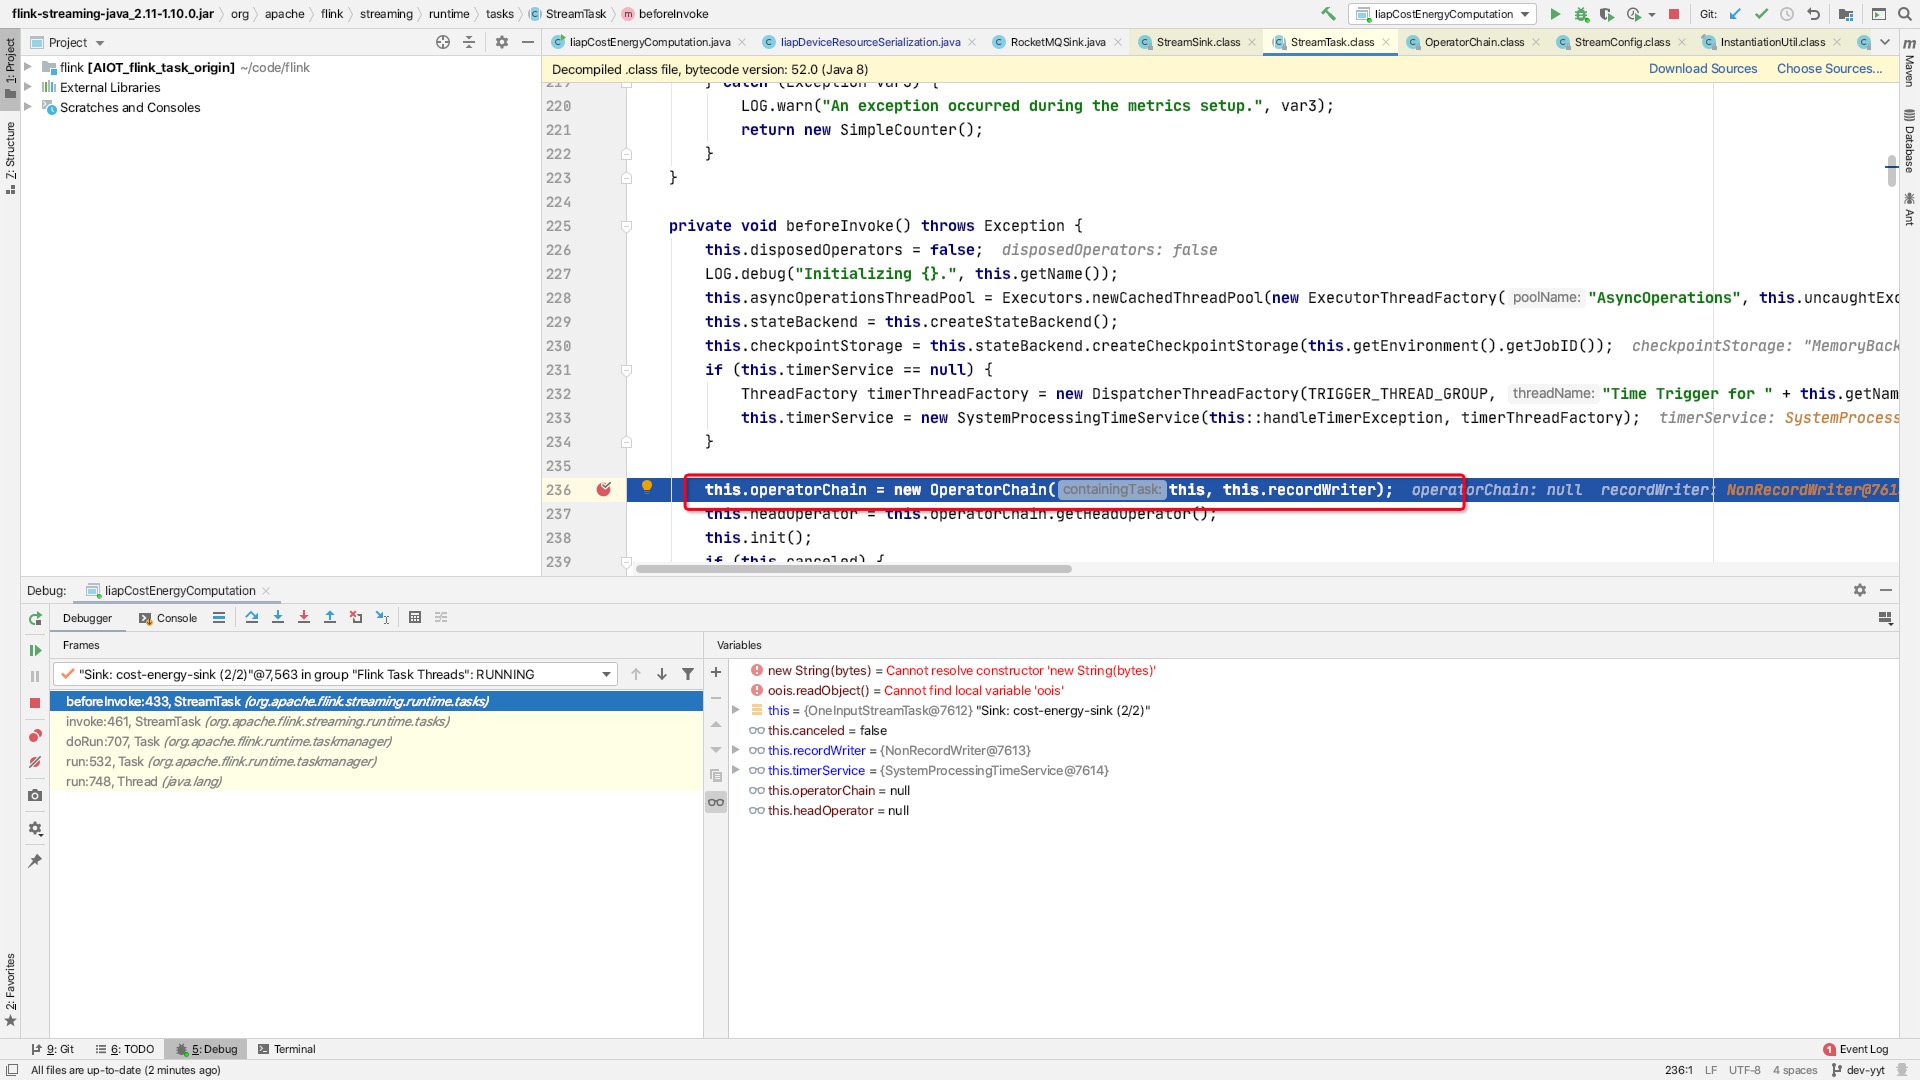Viewport: 1920px width, 1080px height.
Task: Open Search Everywhere magnifier icon
Action: tap(1905, 14)
